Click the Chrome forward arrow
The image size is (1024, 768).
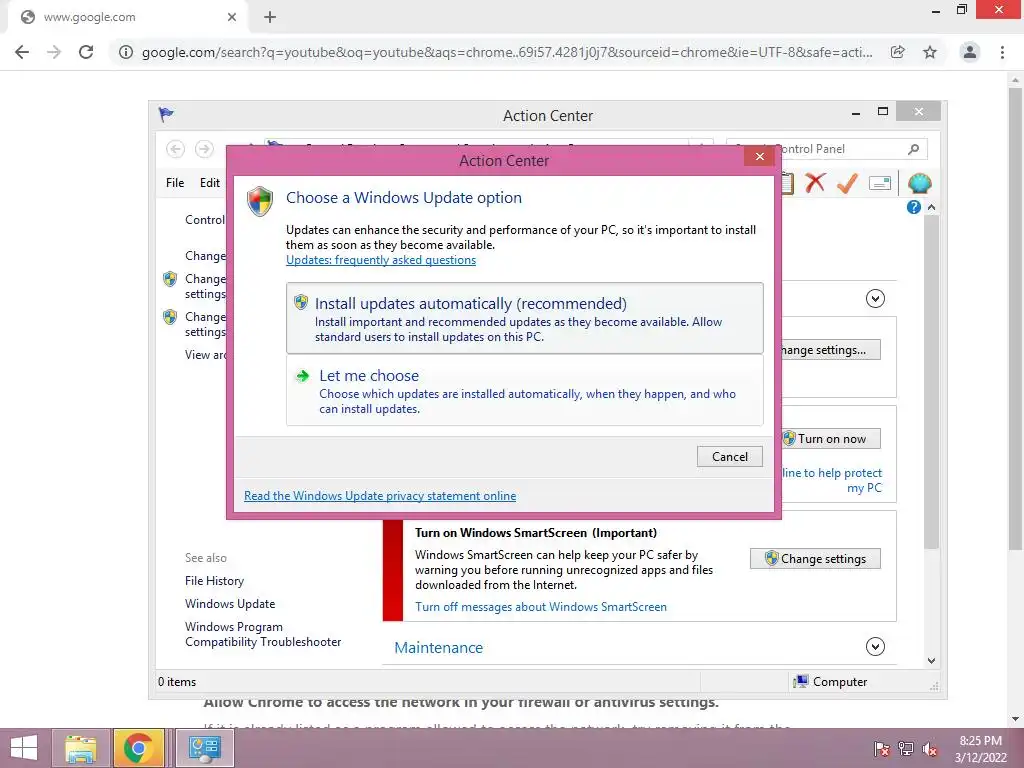54,52
